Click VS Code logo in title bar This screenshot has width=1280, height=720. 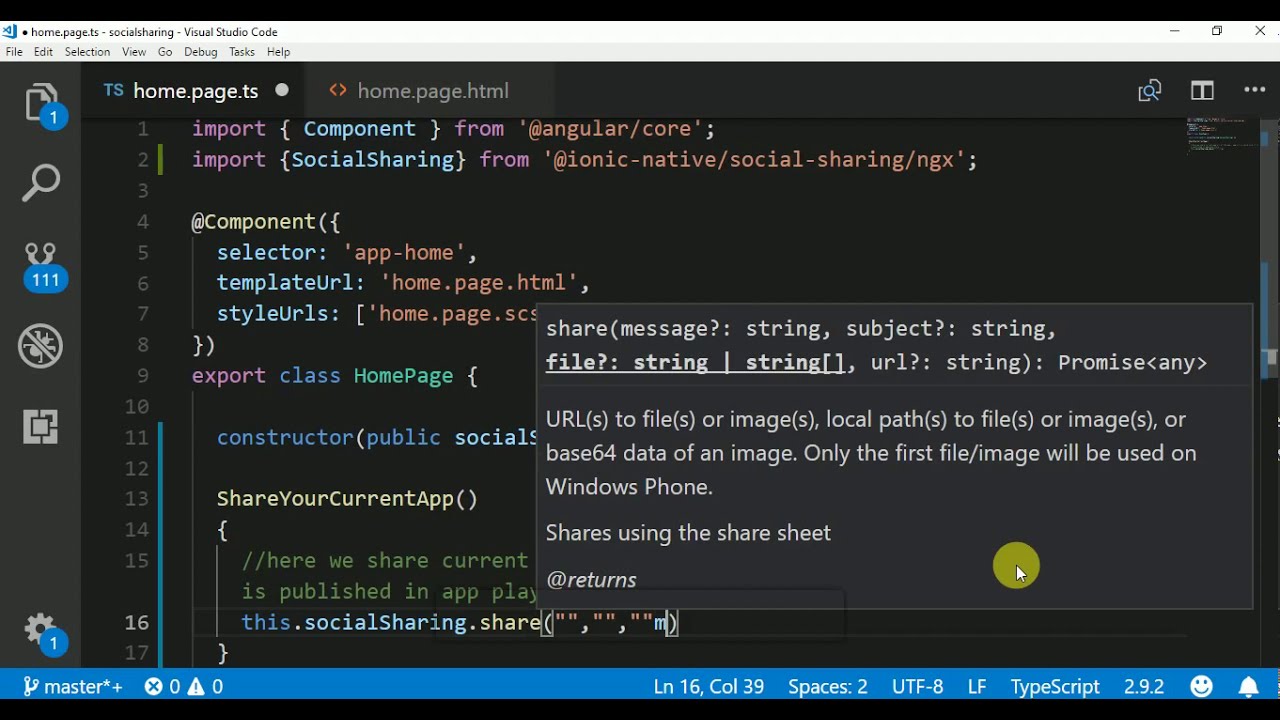[x=10, y=31]
